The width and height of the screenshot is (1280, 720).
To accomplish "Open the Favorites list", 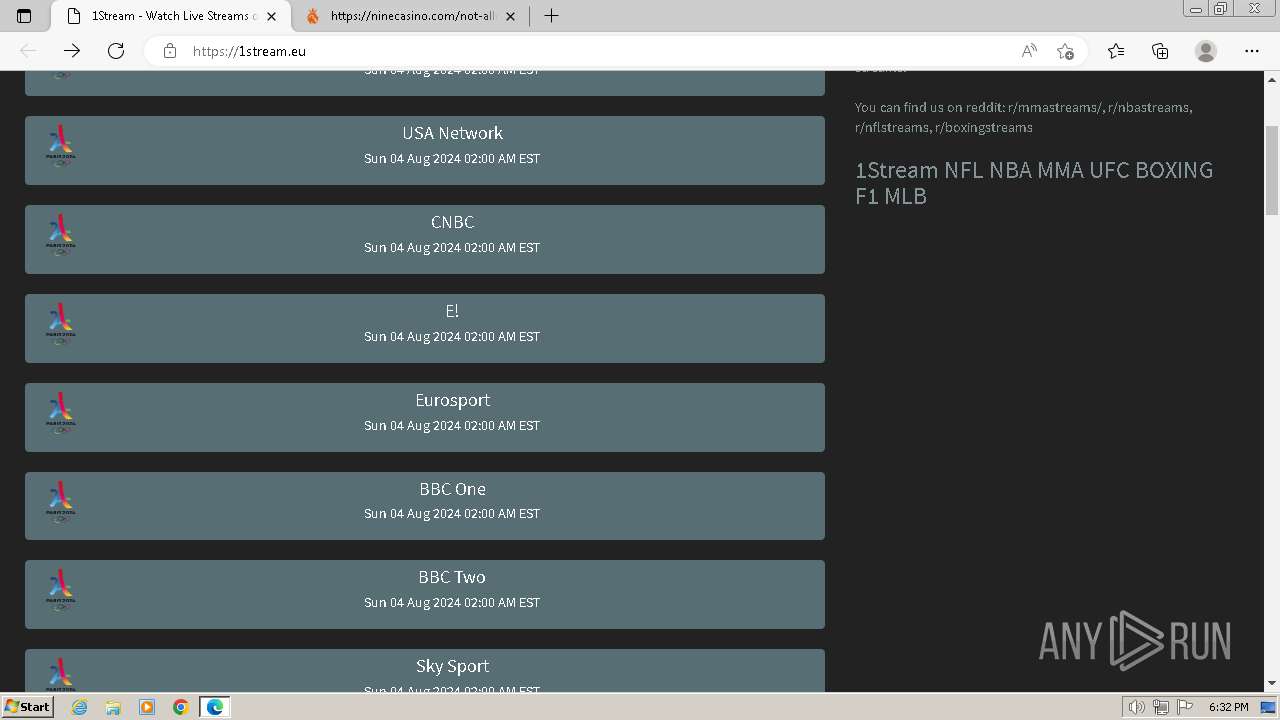I will pos(1116,51).
